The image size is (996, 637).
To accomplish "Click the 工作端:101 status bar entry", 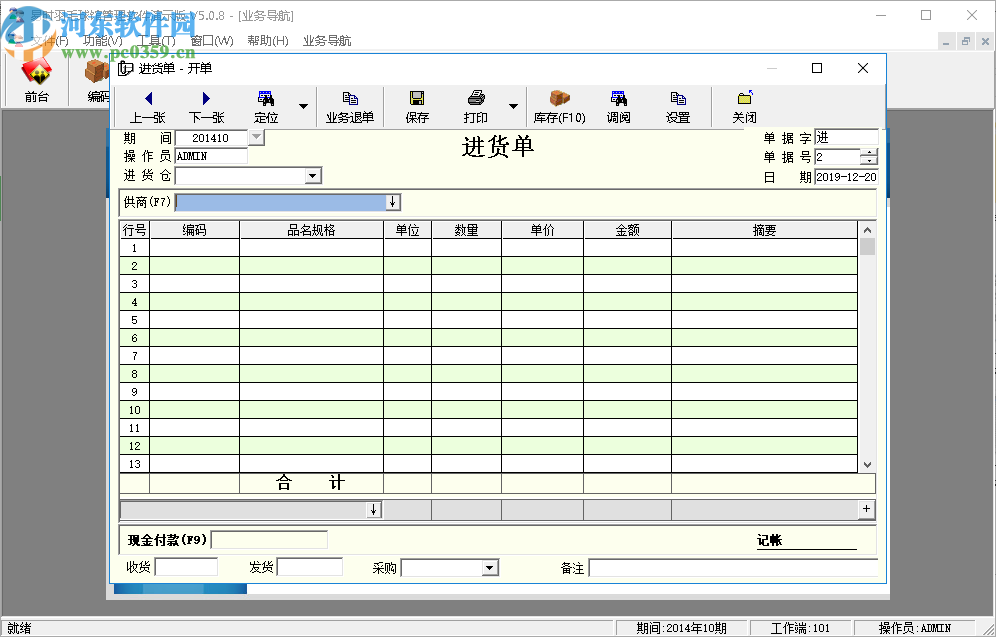I will 800,628.
